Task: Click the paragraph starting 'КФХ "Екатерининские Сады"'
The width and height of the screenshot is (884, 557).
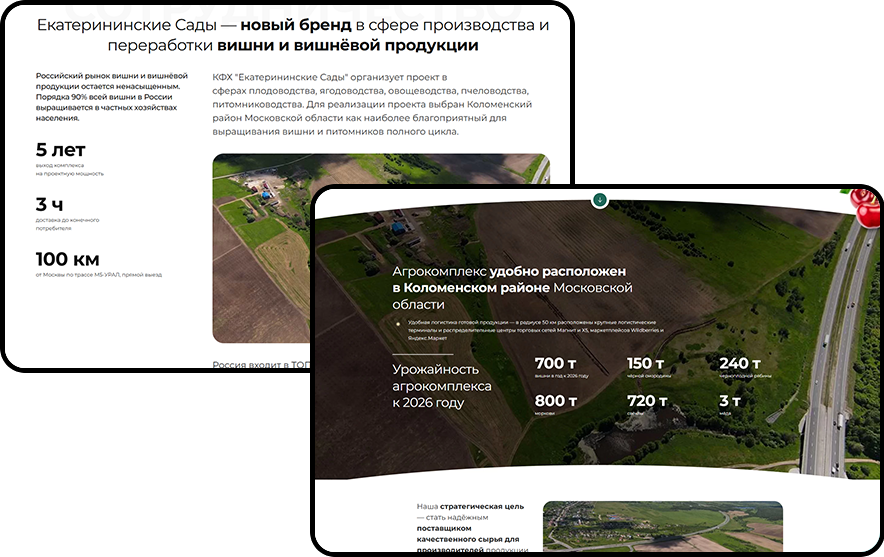Action: coord(372,104)
